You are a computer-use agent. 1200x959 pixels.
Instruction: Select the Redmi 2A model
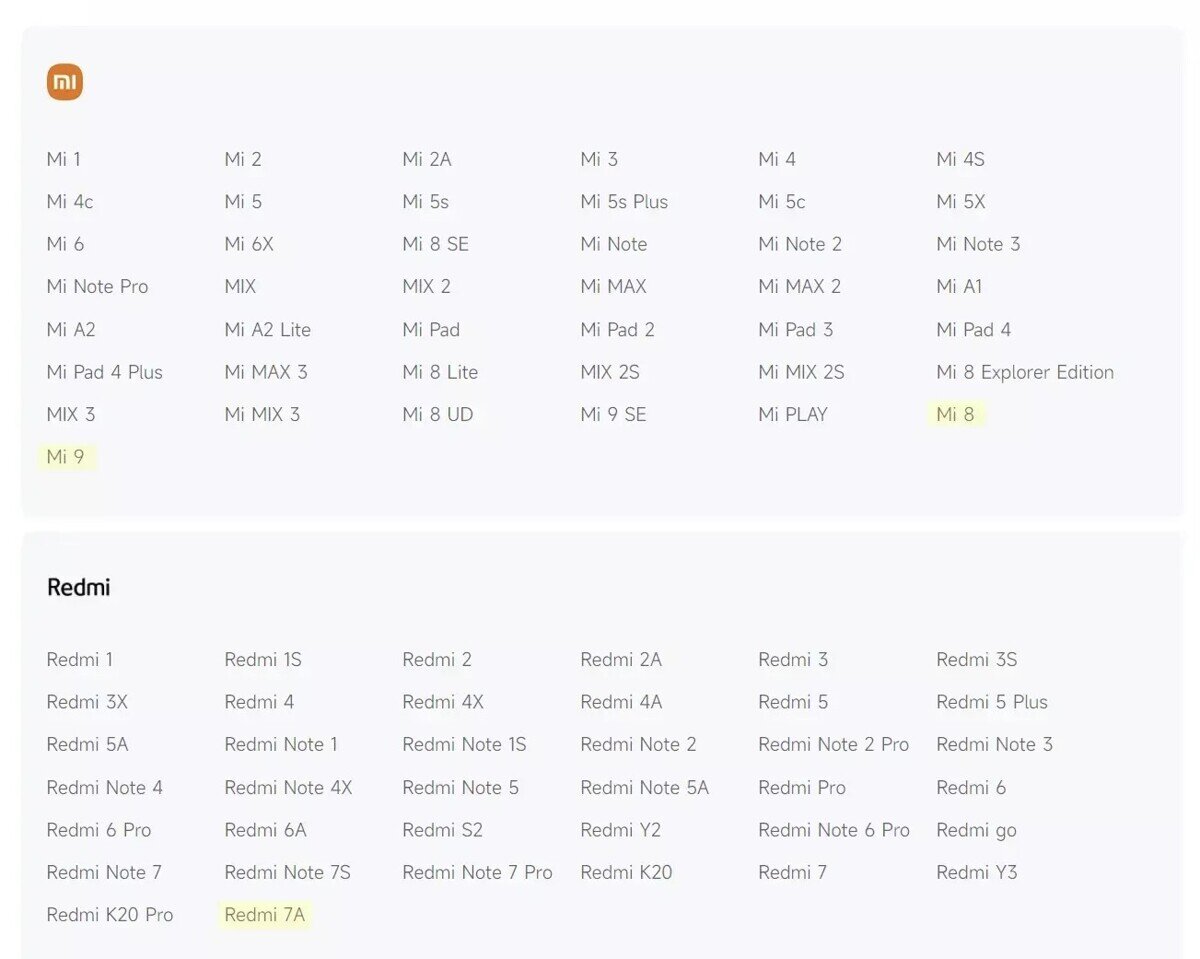[621, 660]
